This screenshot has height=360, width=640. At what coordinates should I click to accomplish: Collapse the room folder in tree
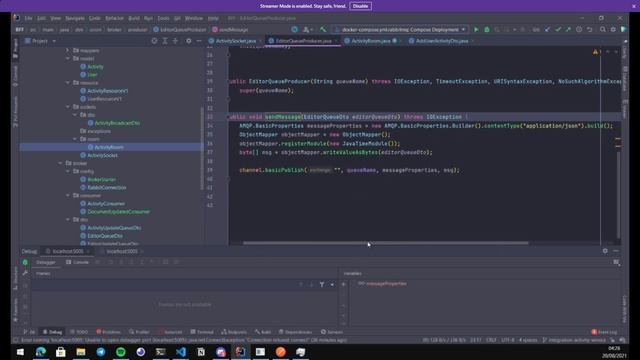75,139
